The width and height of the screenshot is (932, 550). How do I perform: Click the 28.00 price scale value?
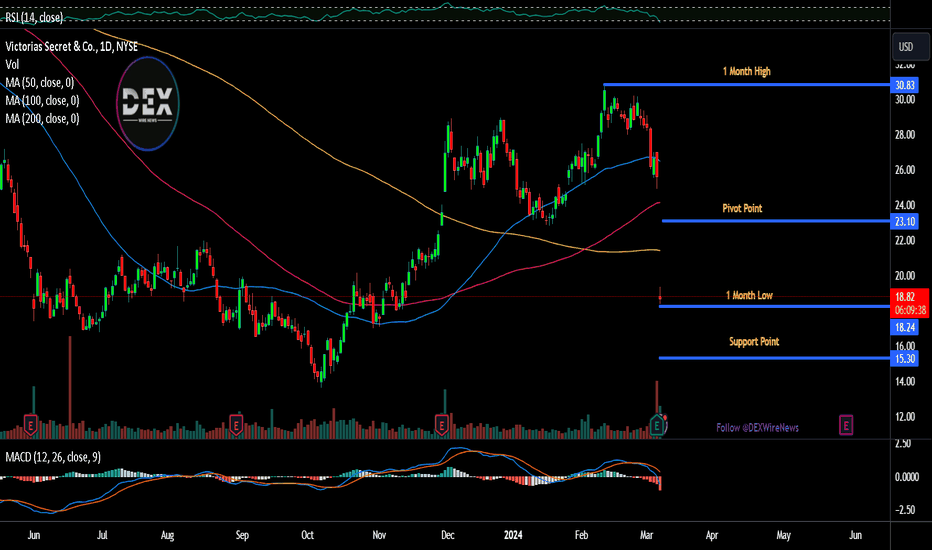pos(905,134)
